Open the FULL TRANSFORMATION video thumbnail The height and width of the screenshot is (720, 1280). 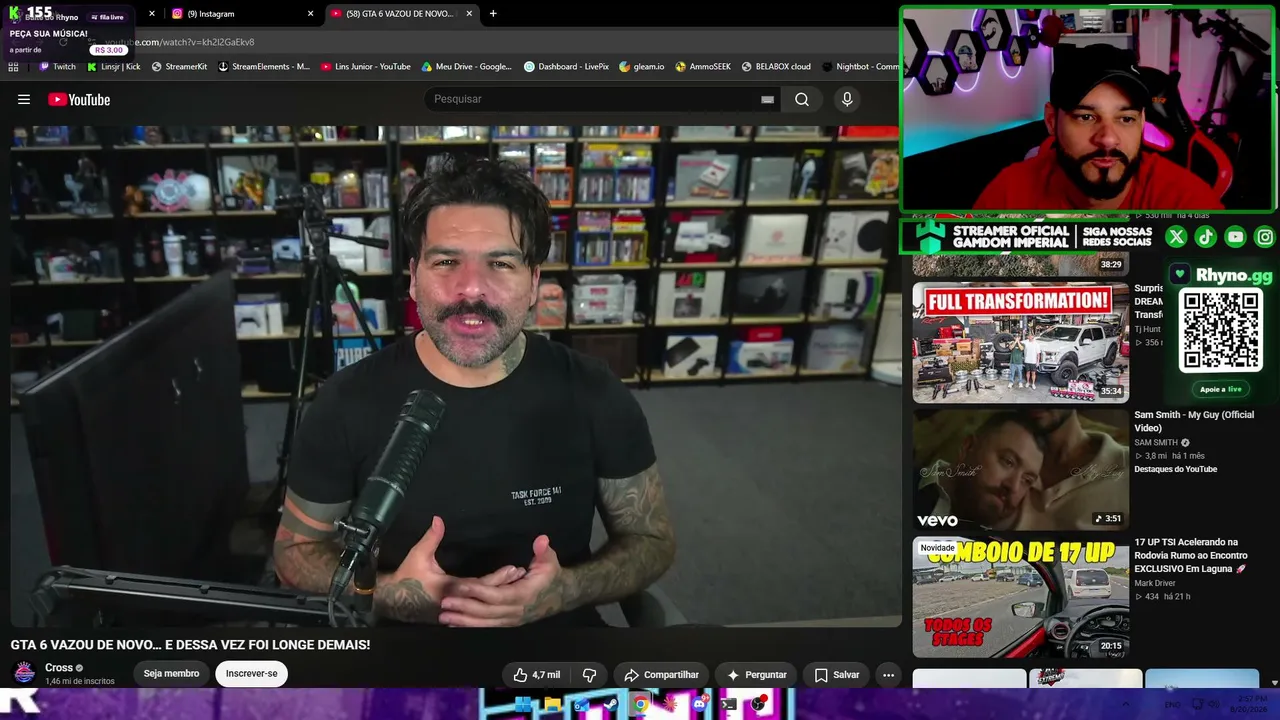coord(1021,342)
